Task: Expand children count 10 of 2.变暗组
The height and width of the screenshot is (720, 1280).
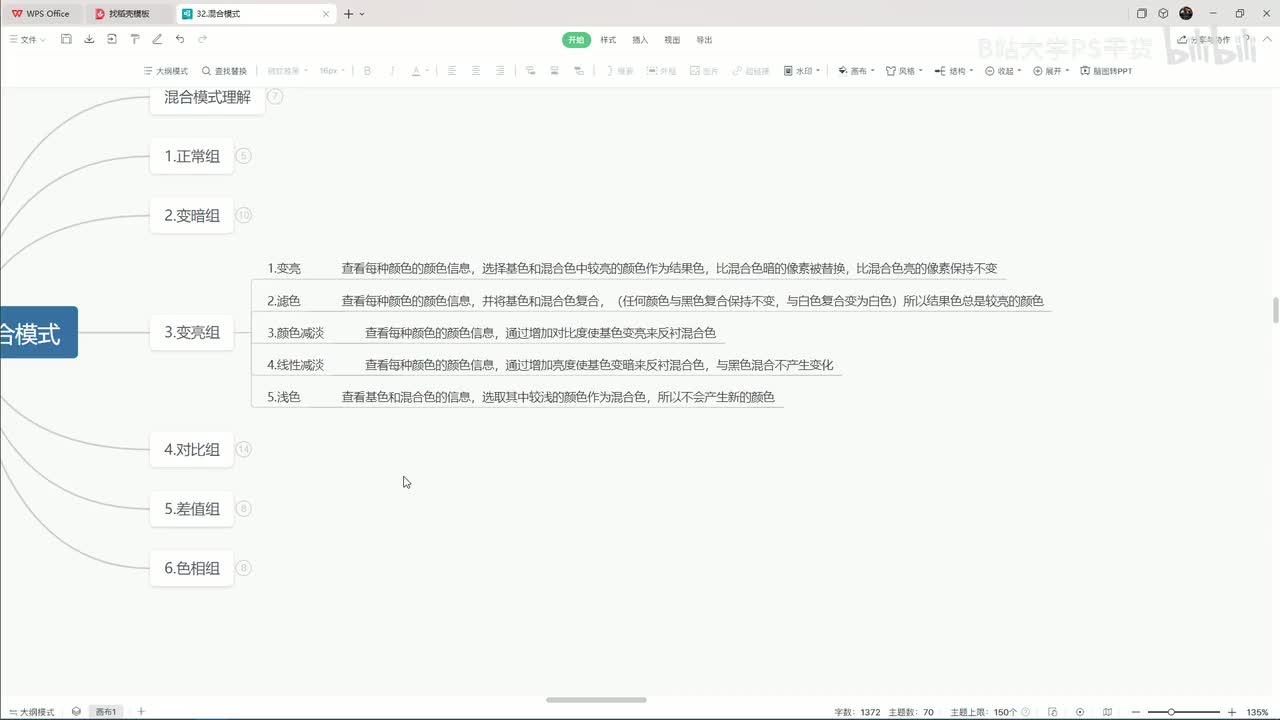Action: (243, 215)
